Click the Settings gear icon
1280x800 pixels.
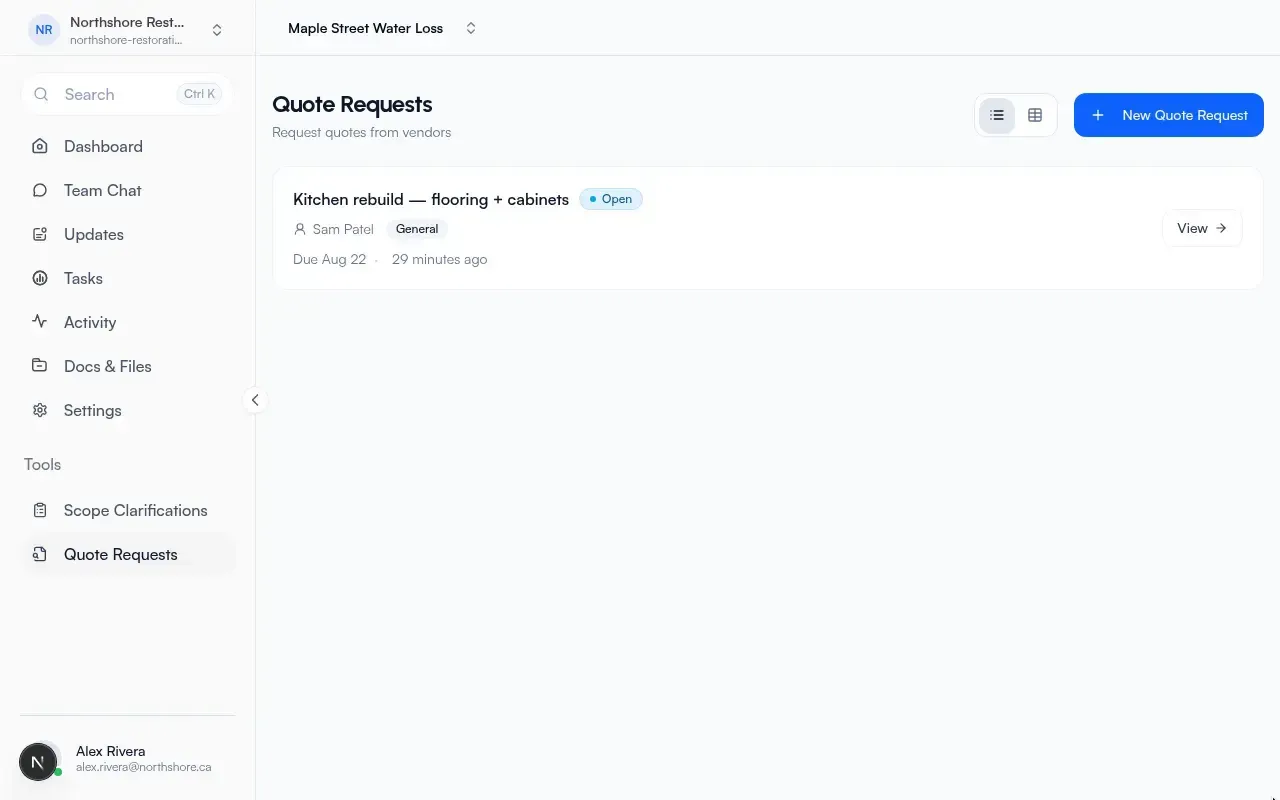[x=40, y=410]
